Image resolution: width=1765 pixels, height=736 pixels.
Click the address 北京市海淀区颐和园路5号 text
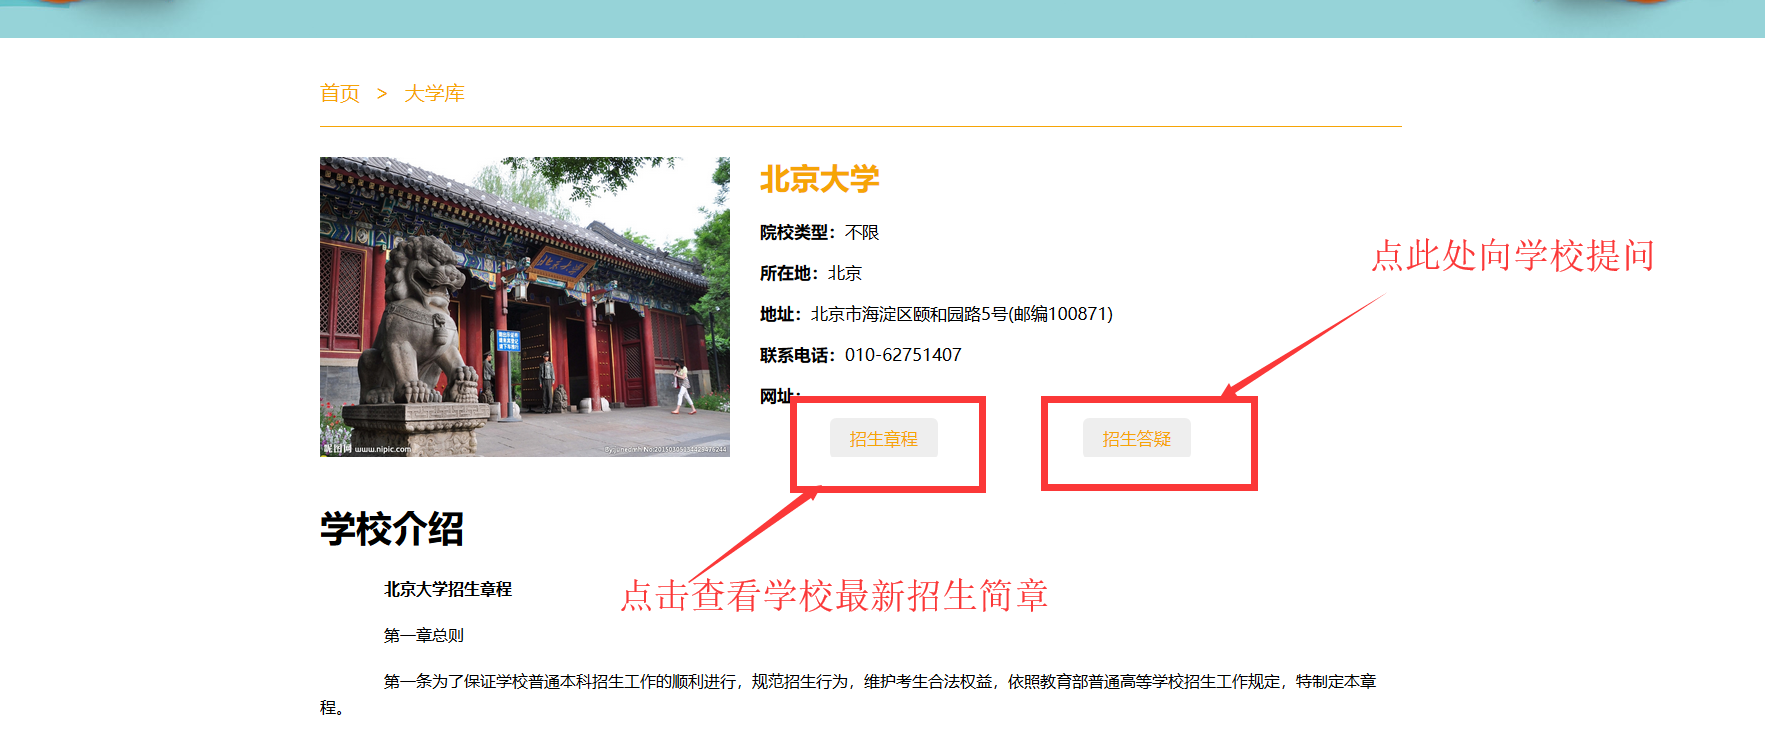click(x=960, y=314)
